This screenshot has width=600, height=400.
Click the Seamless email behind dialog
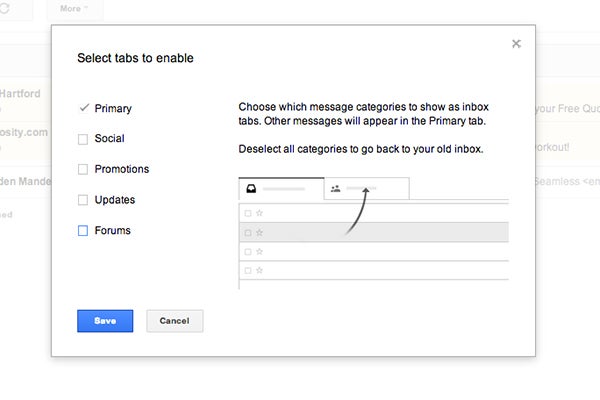[567, 181]
